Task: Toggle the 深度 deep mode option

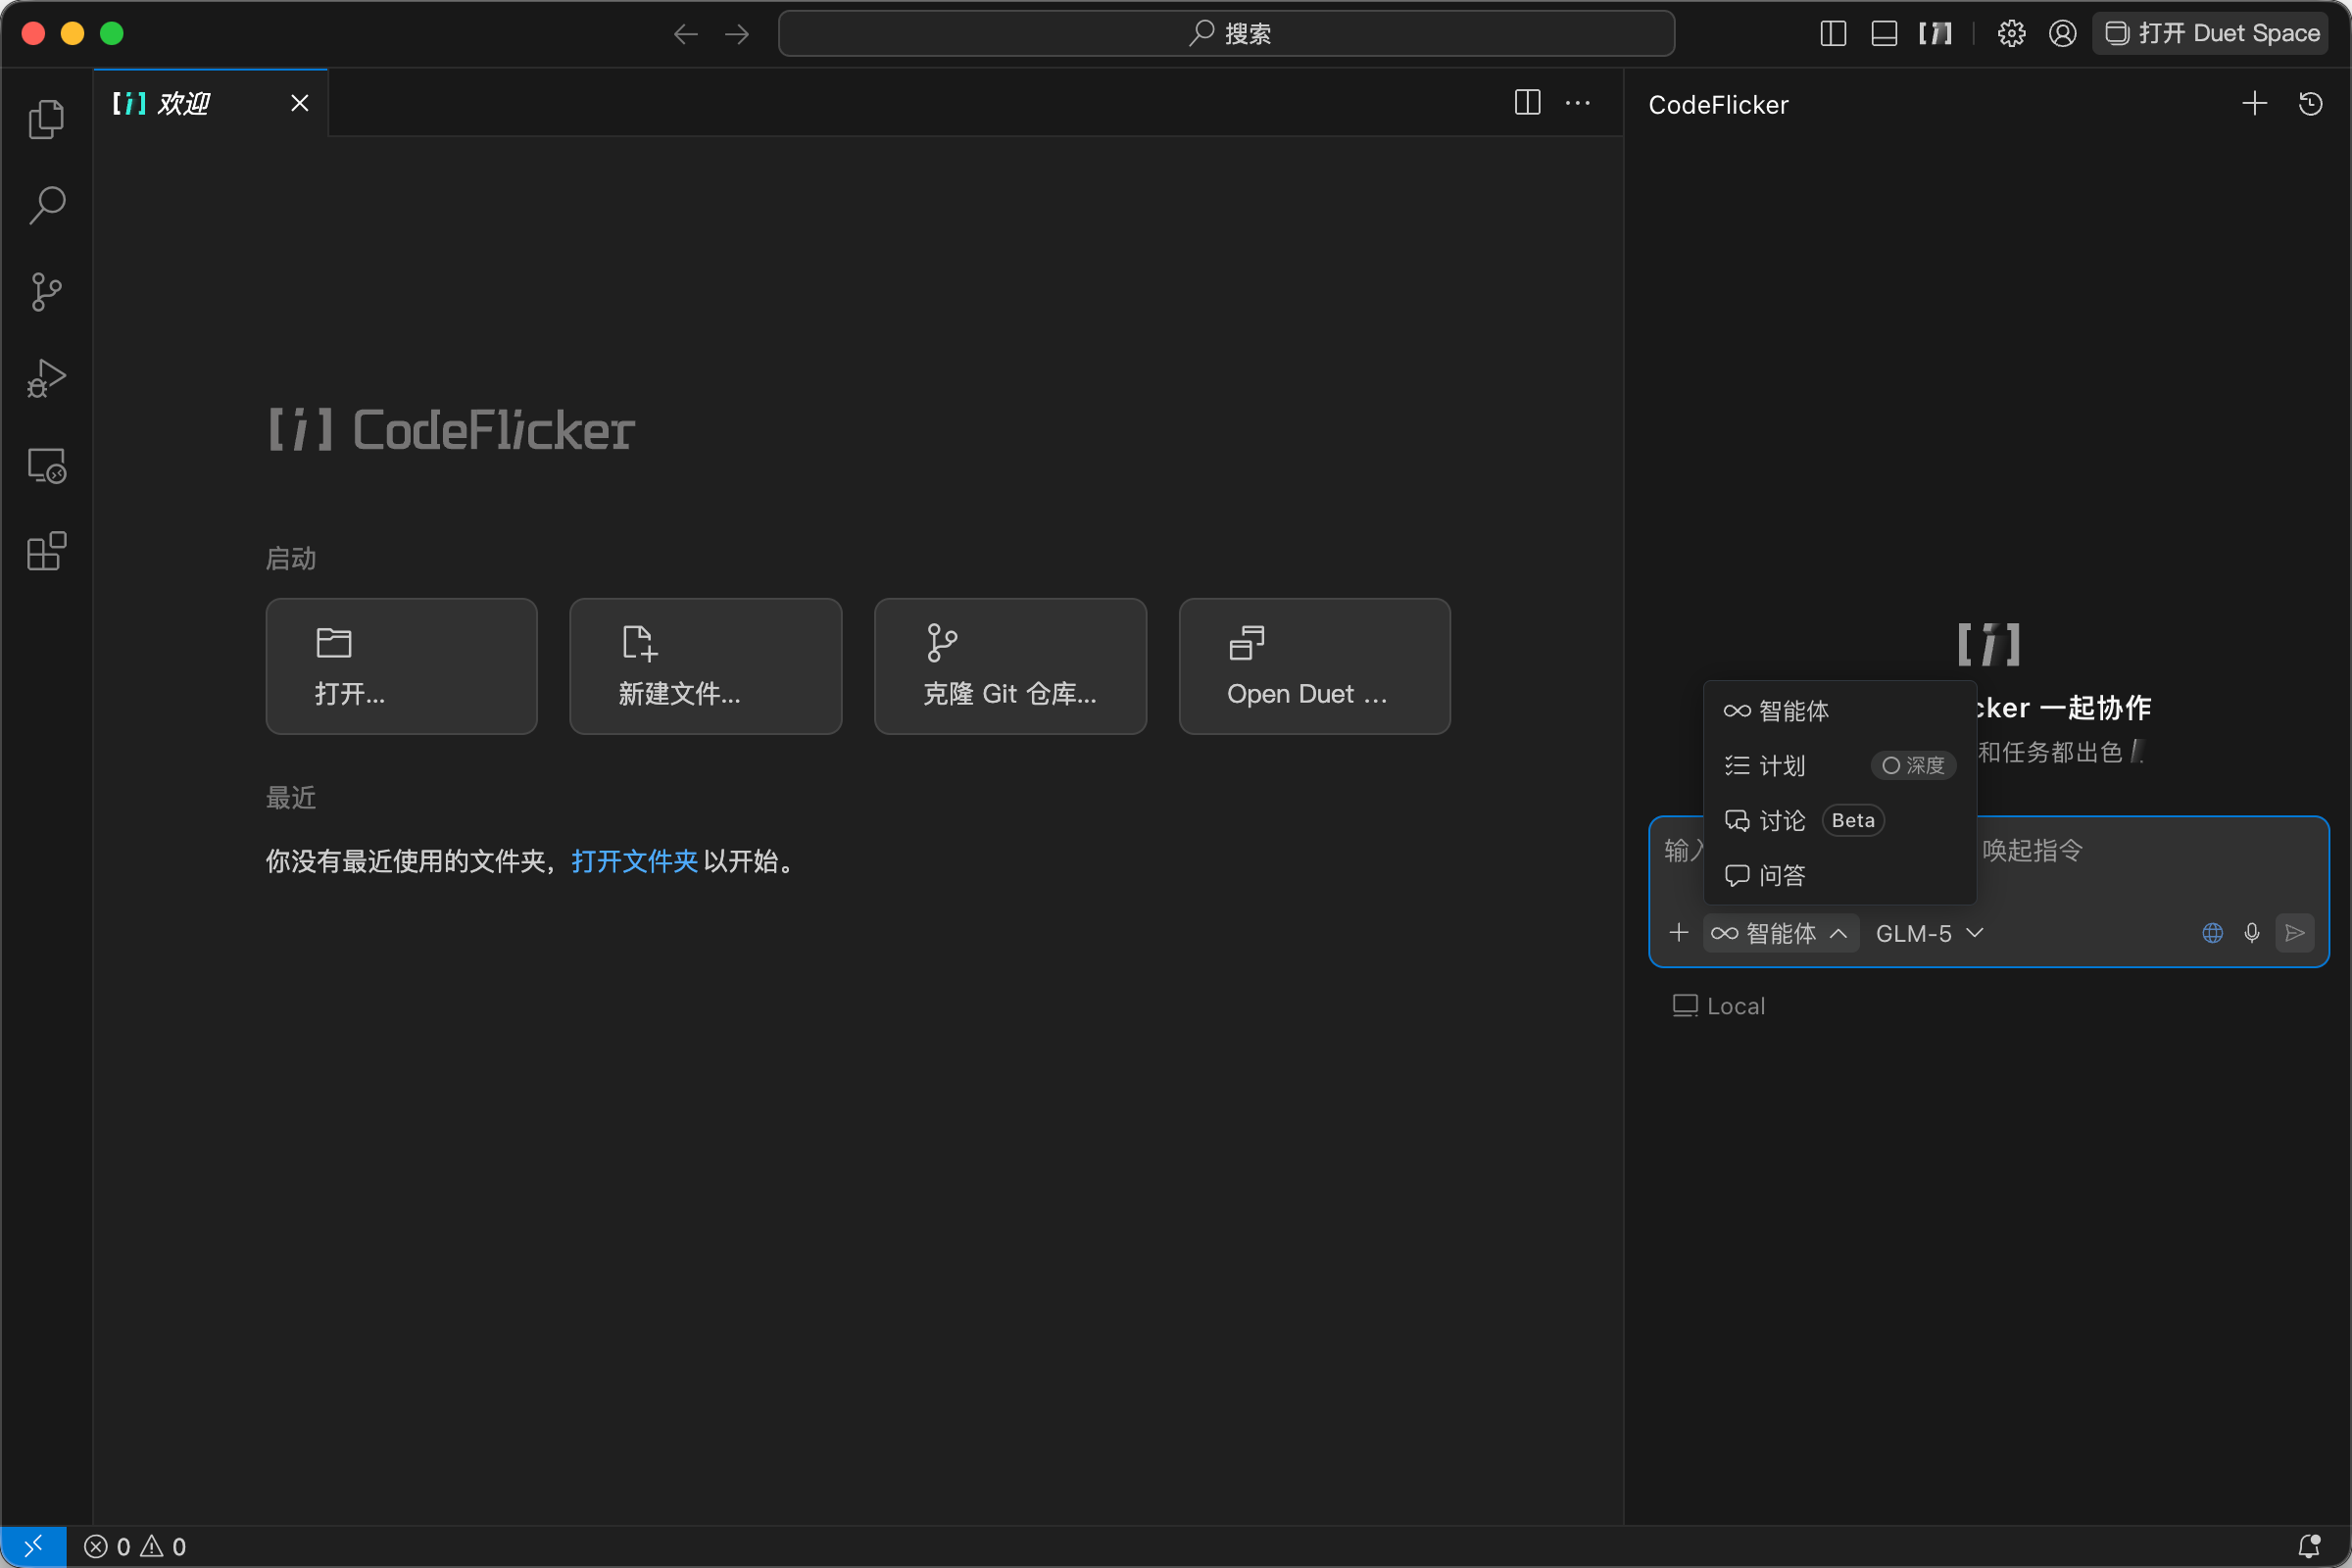Action: coord(1912,766)
